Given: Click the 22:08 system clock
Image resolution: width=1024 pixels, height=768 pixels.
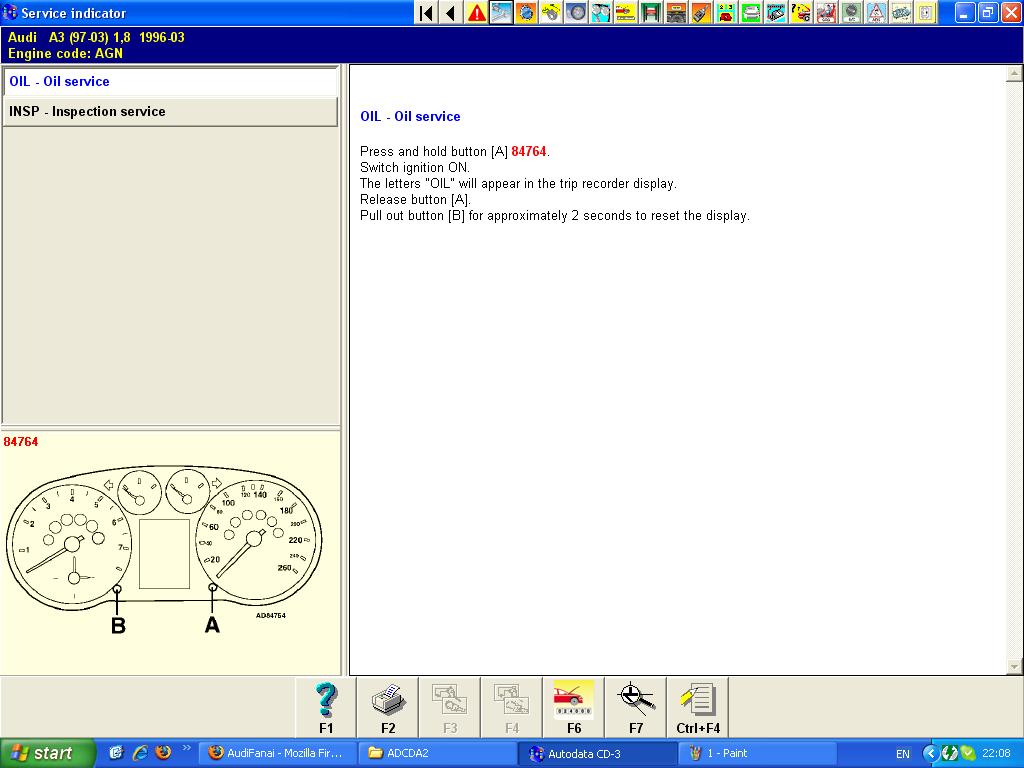Looking at the screenshot, I should tap(997, 754).
